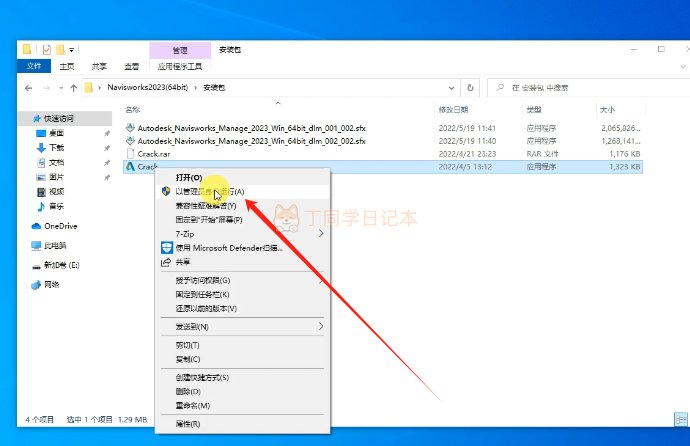The width and height of the screenshot is (690, 446).
Task: Go back with the back arrow button
Action: point(29,88)
